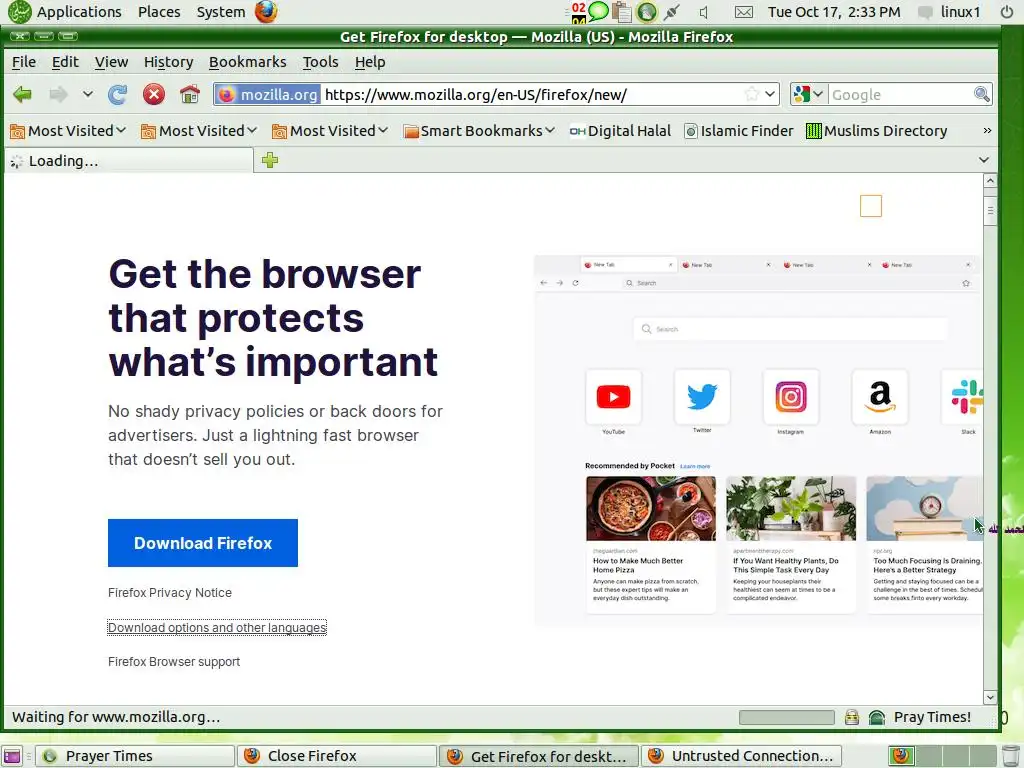
Task: Open a new tab with the green plus icon
Action: point(270,160)
